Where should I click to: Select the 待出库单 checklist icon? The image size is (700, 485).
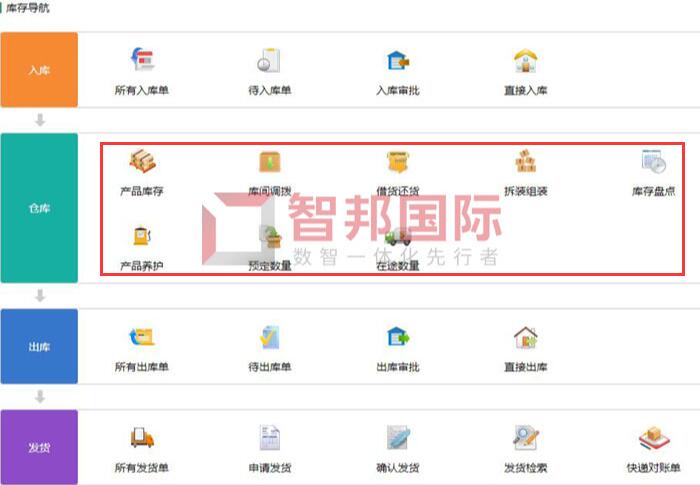(x=270, y=337)
